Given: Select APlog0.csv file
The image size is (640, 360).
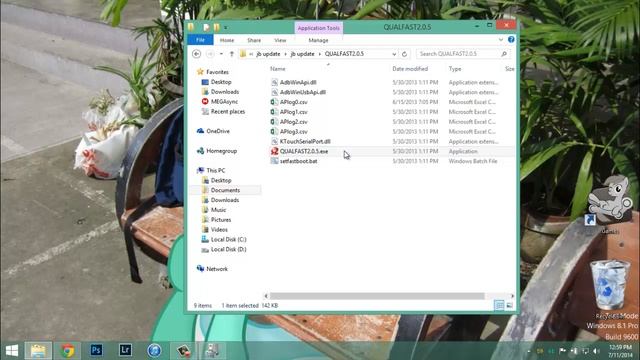Looking at the screenshot, I should (x=294, y=102).
